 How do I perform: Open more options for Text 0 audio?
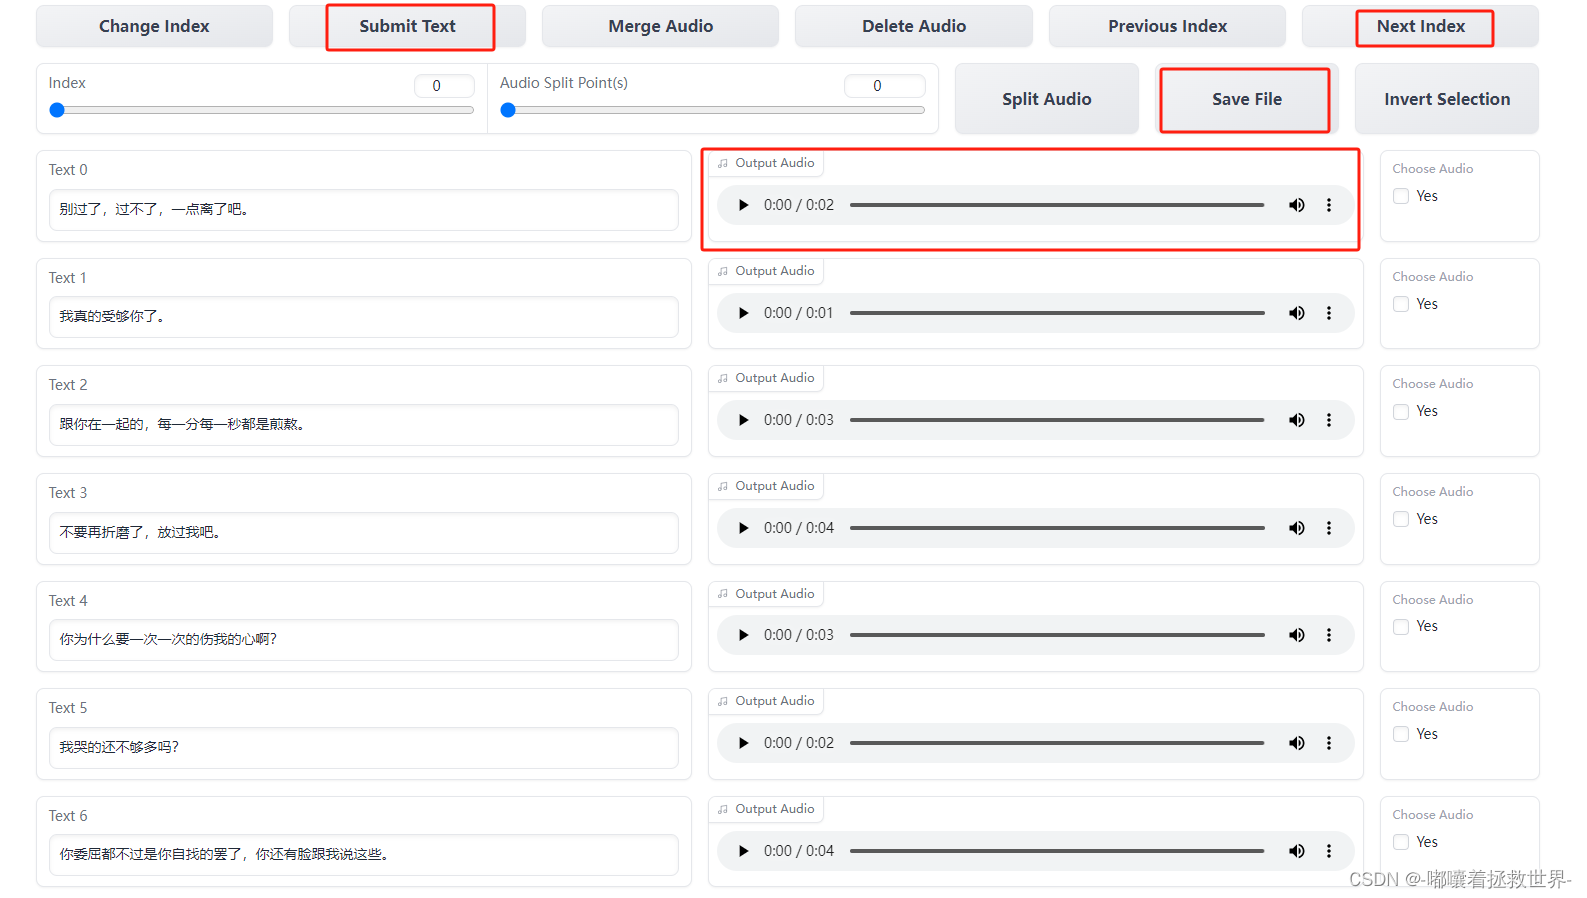pos(1329,205)
